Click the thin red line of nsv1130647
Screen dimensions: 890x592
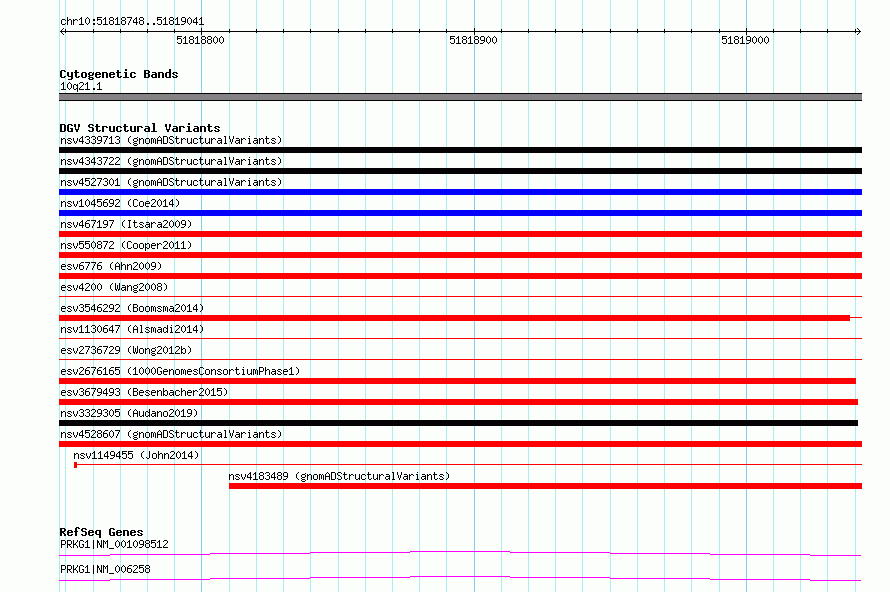click(460, 338)
